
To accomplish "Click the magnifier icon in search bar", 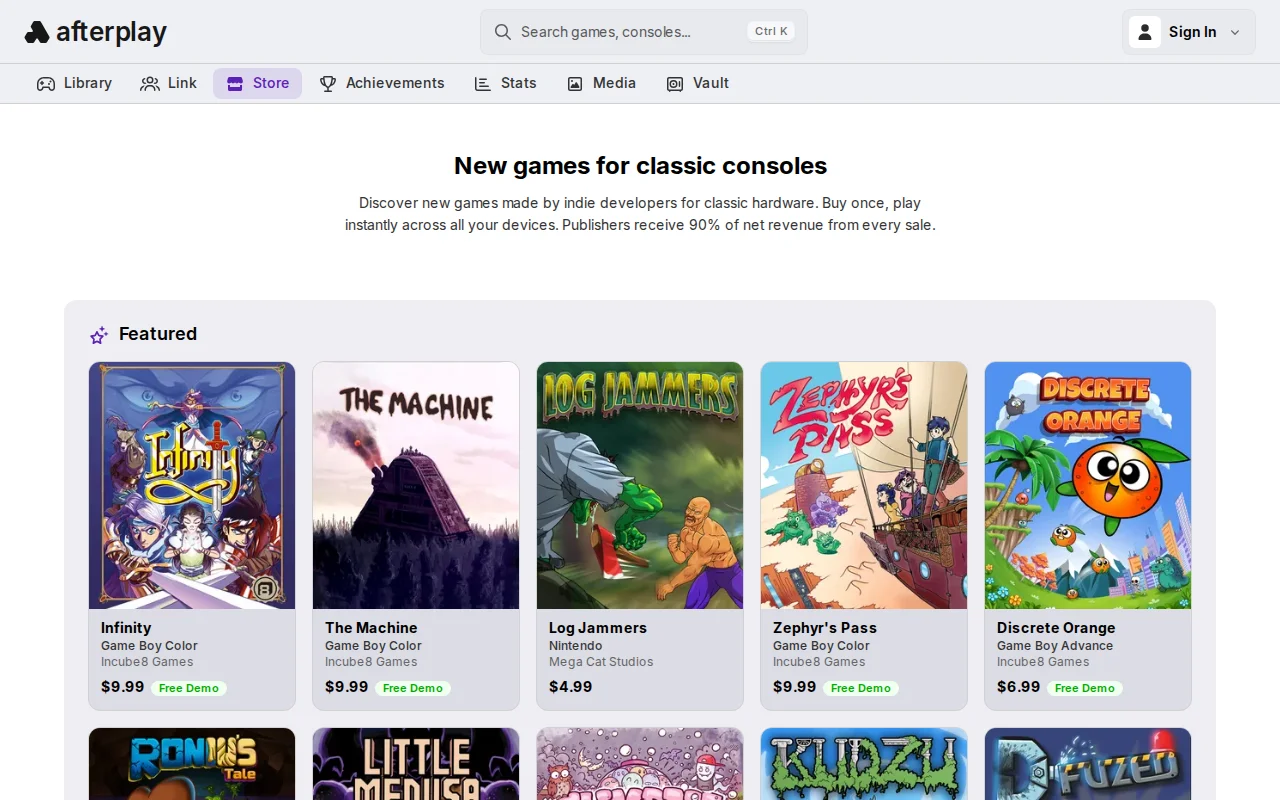I will 503,32.
